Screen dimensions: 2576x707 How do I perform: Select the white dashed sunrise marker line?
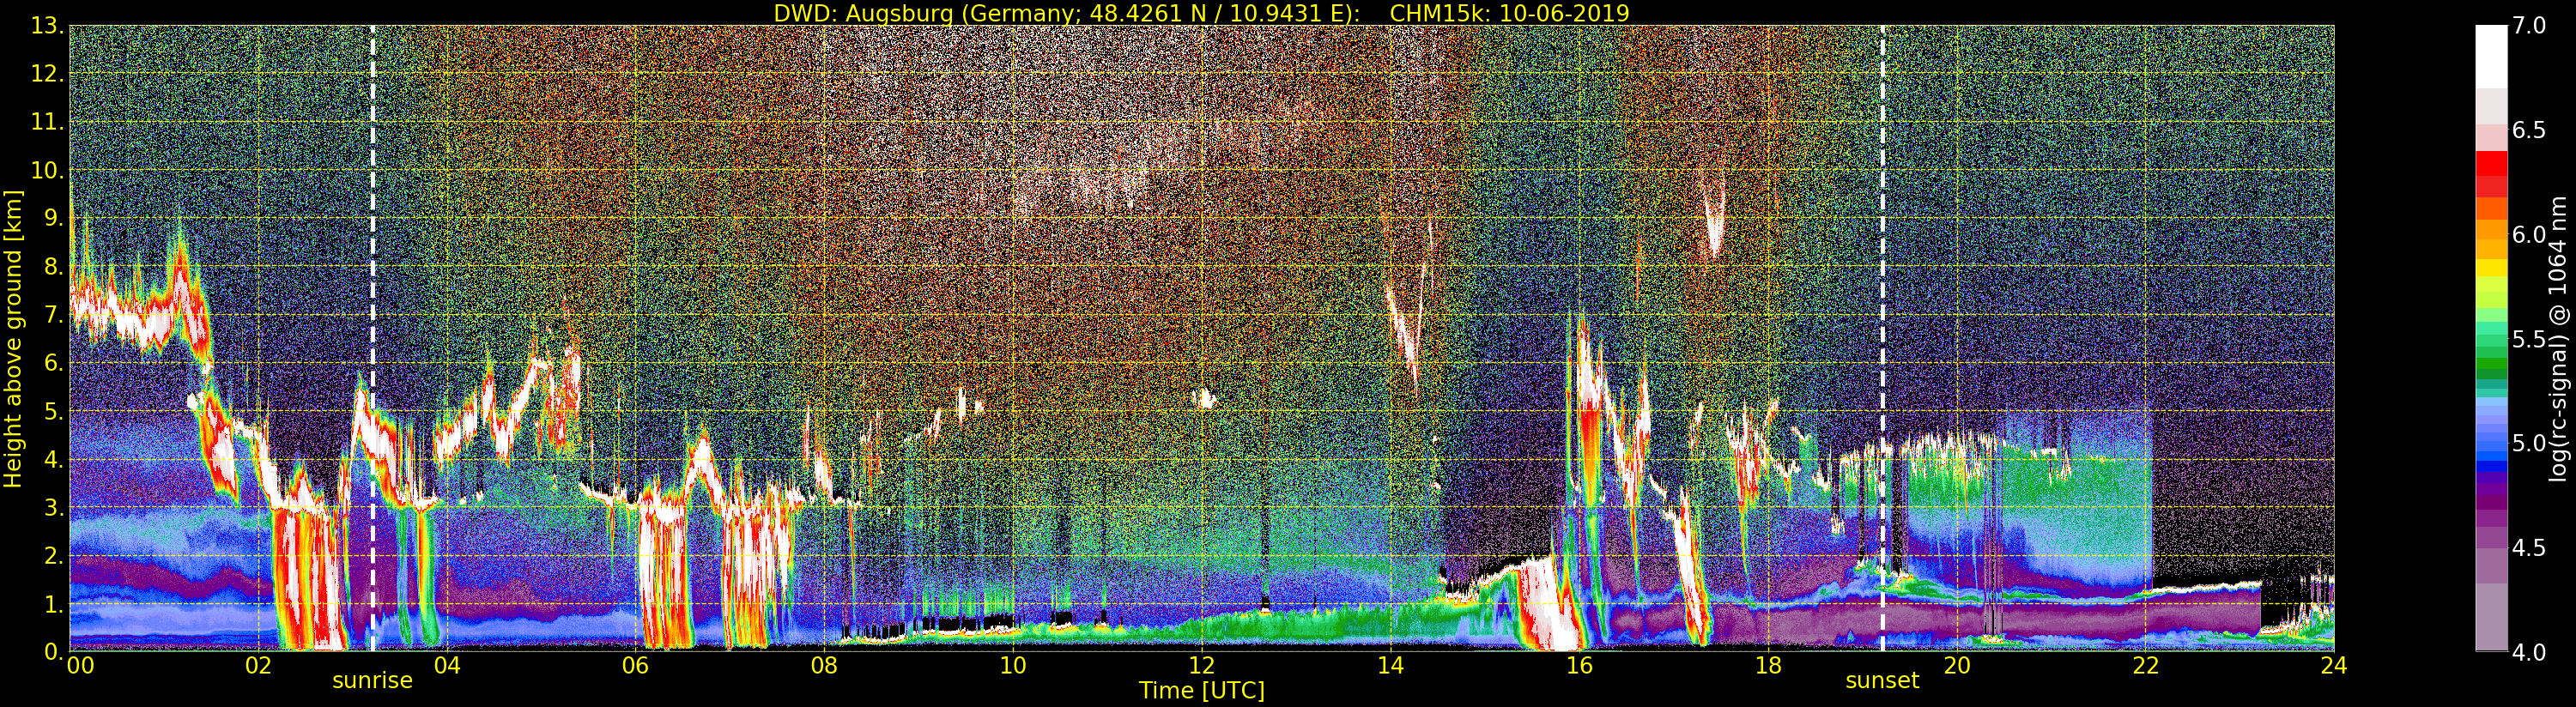[x=373, y=338]
